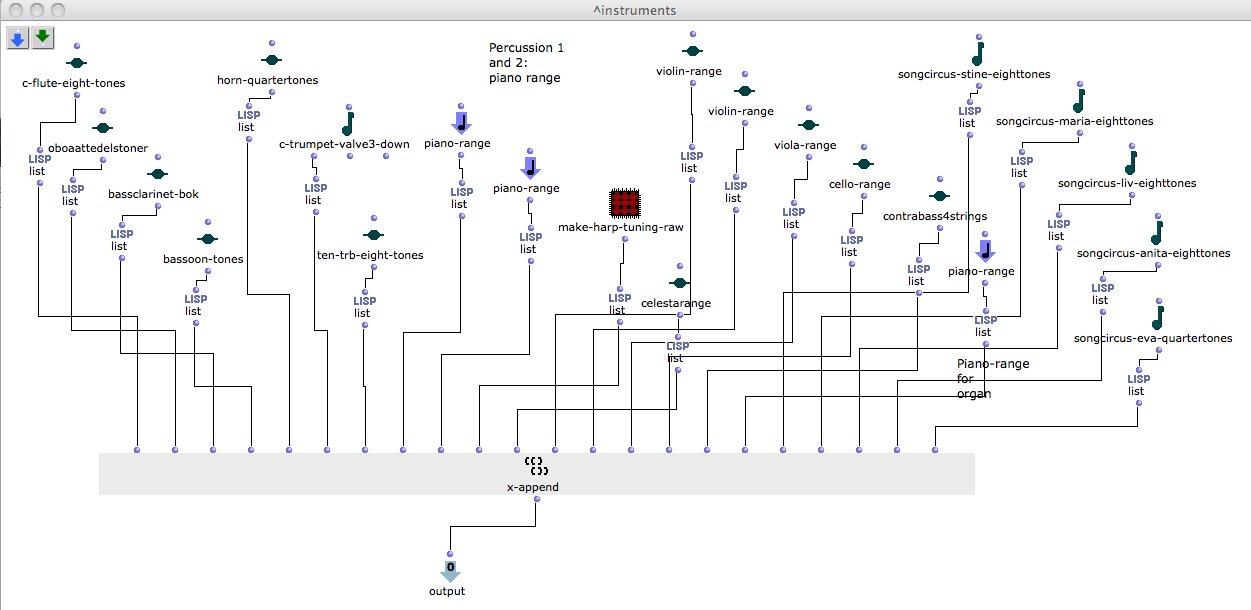Select the c-flute-eight-tones chord icon
The image size is (1251, 610).
click(x=78, y=64)
